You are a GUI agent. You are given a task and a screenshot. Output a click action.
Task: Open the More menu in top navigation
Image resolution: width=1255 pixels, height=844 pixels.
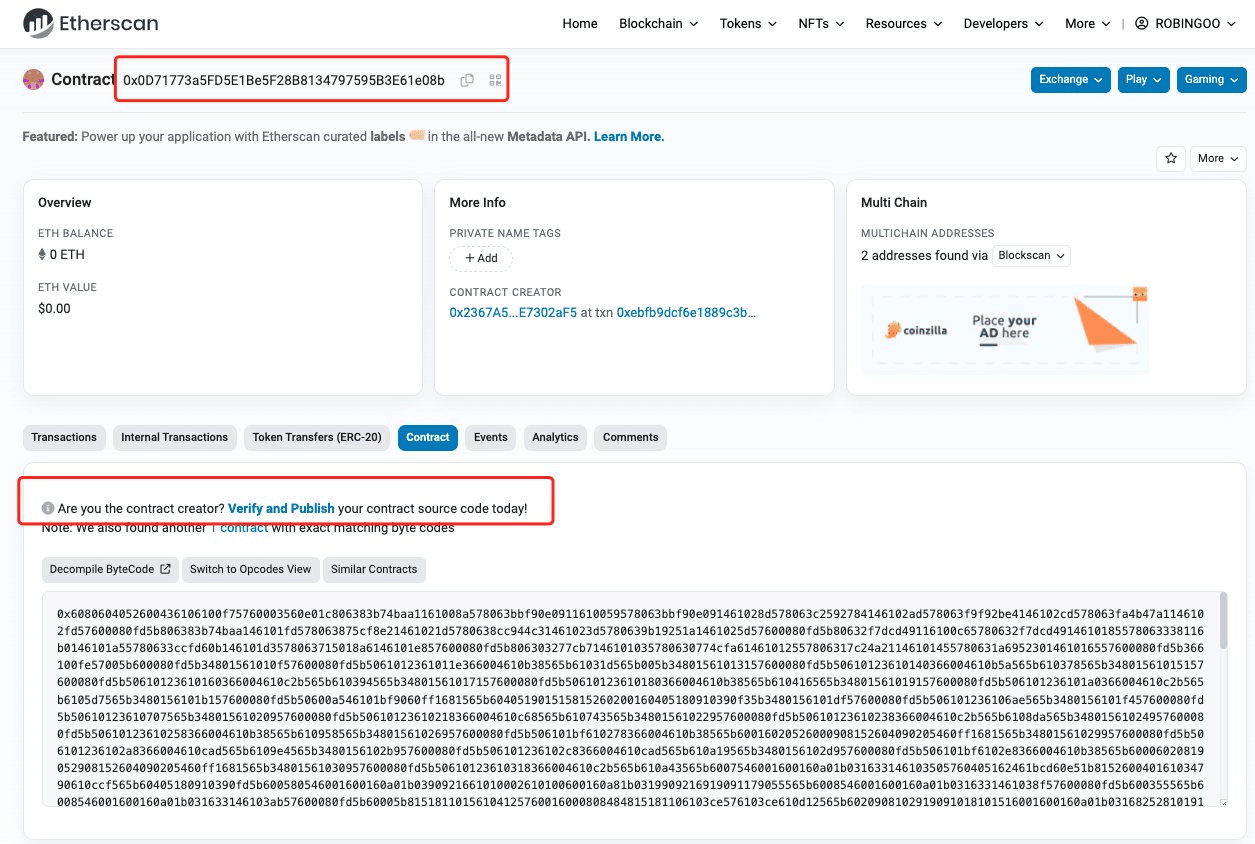(x=1088, y=23)
